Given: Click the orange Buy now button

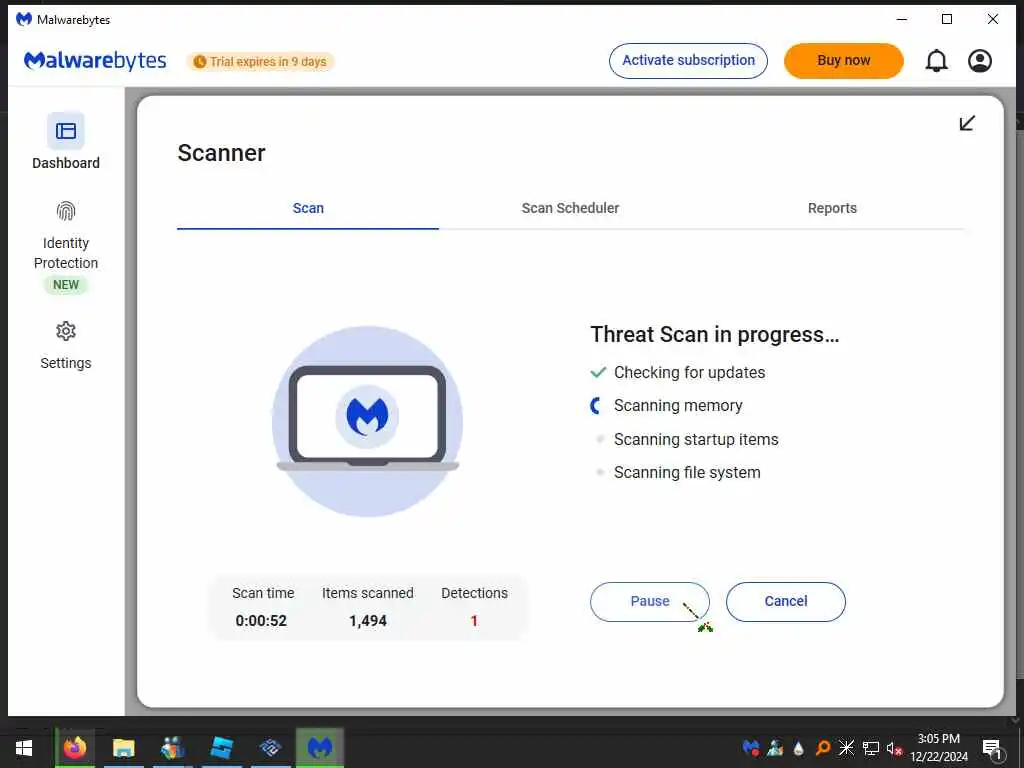Looking at the screenshot, I should click(844, 61).
